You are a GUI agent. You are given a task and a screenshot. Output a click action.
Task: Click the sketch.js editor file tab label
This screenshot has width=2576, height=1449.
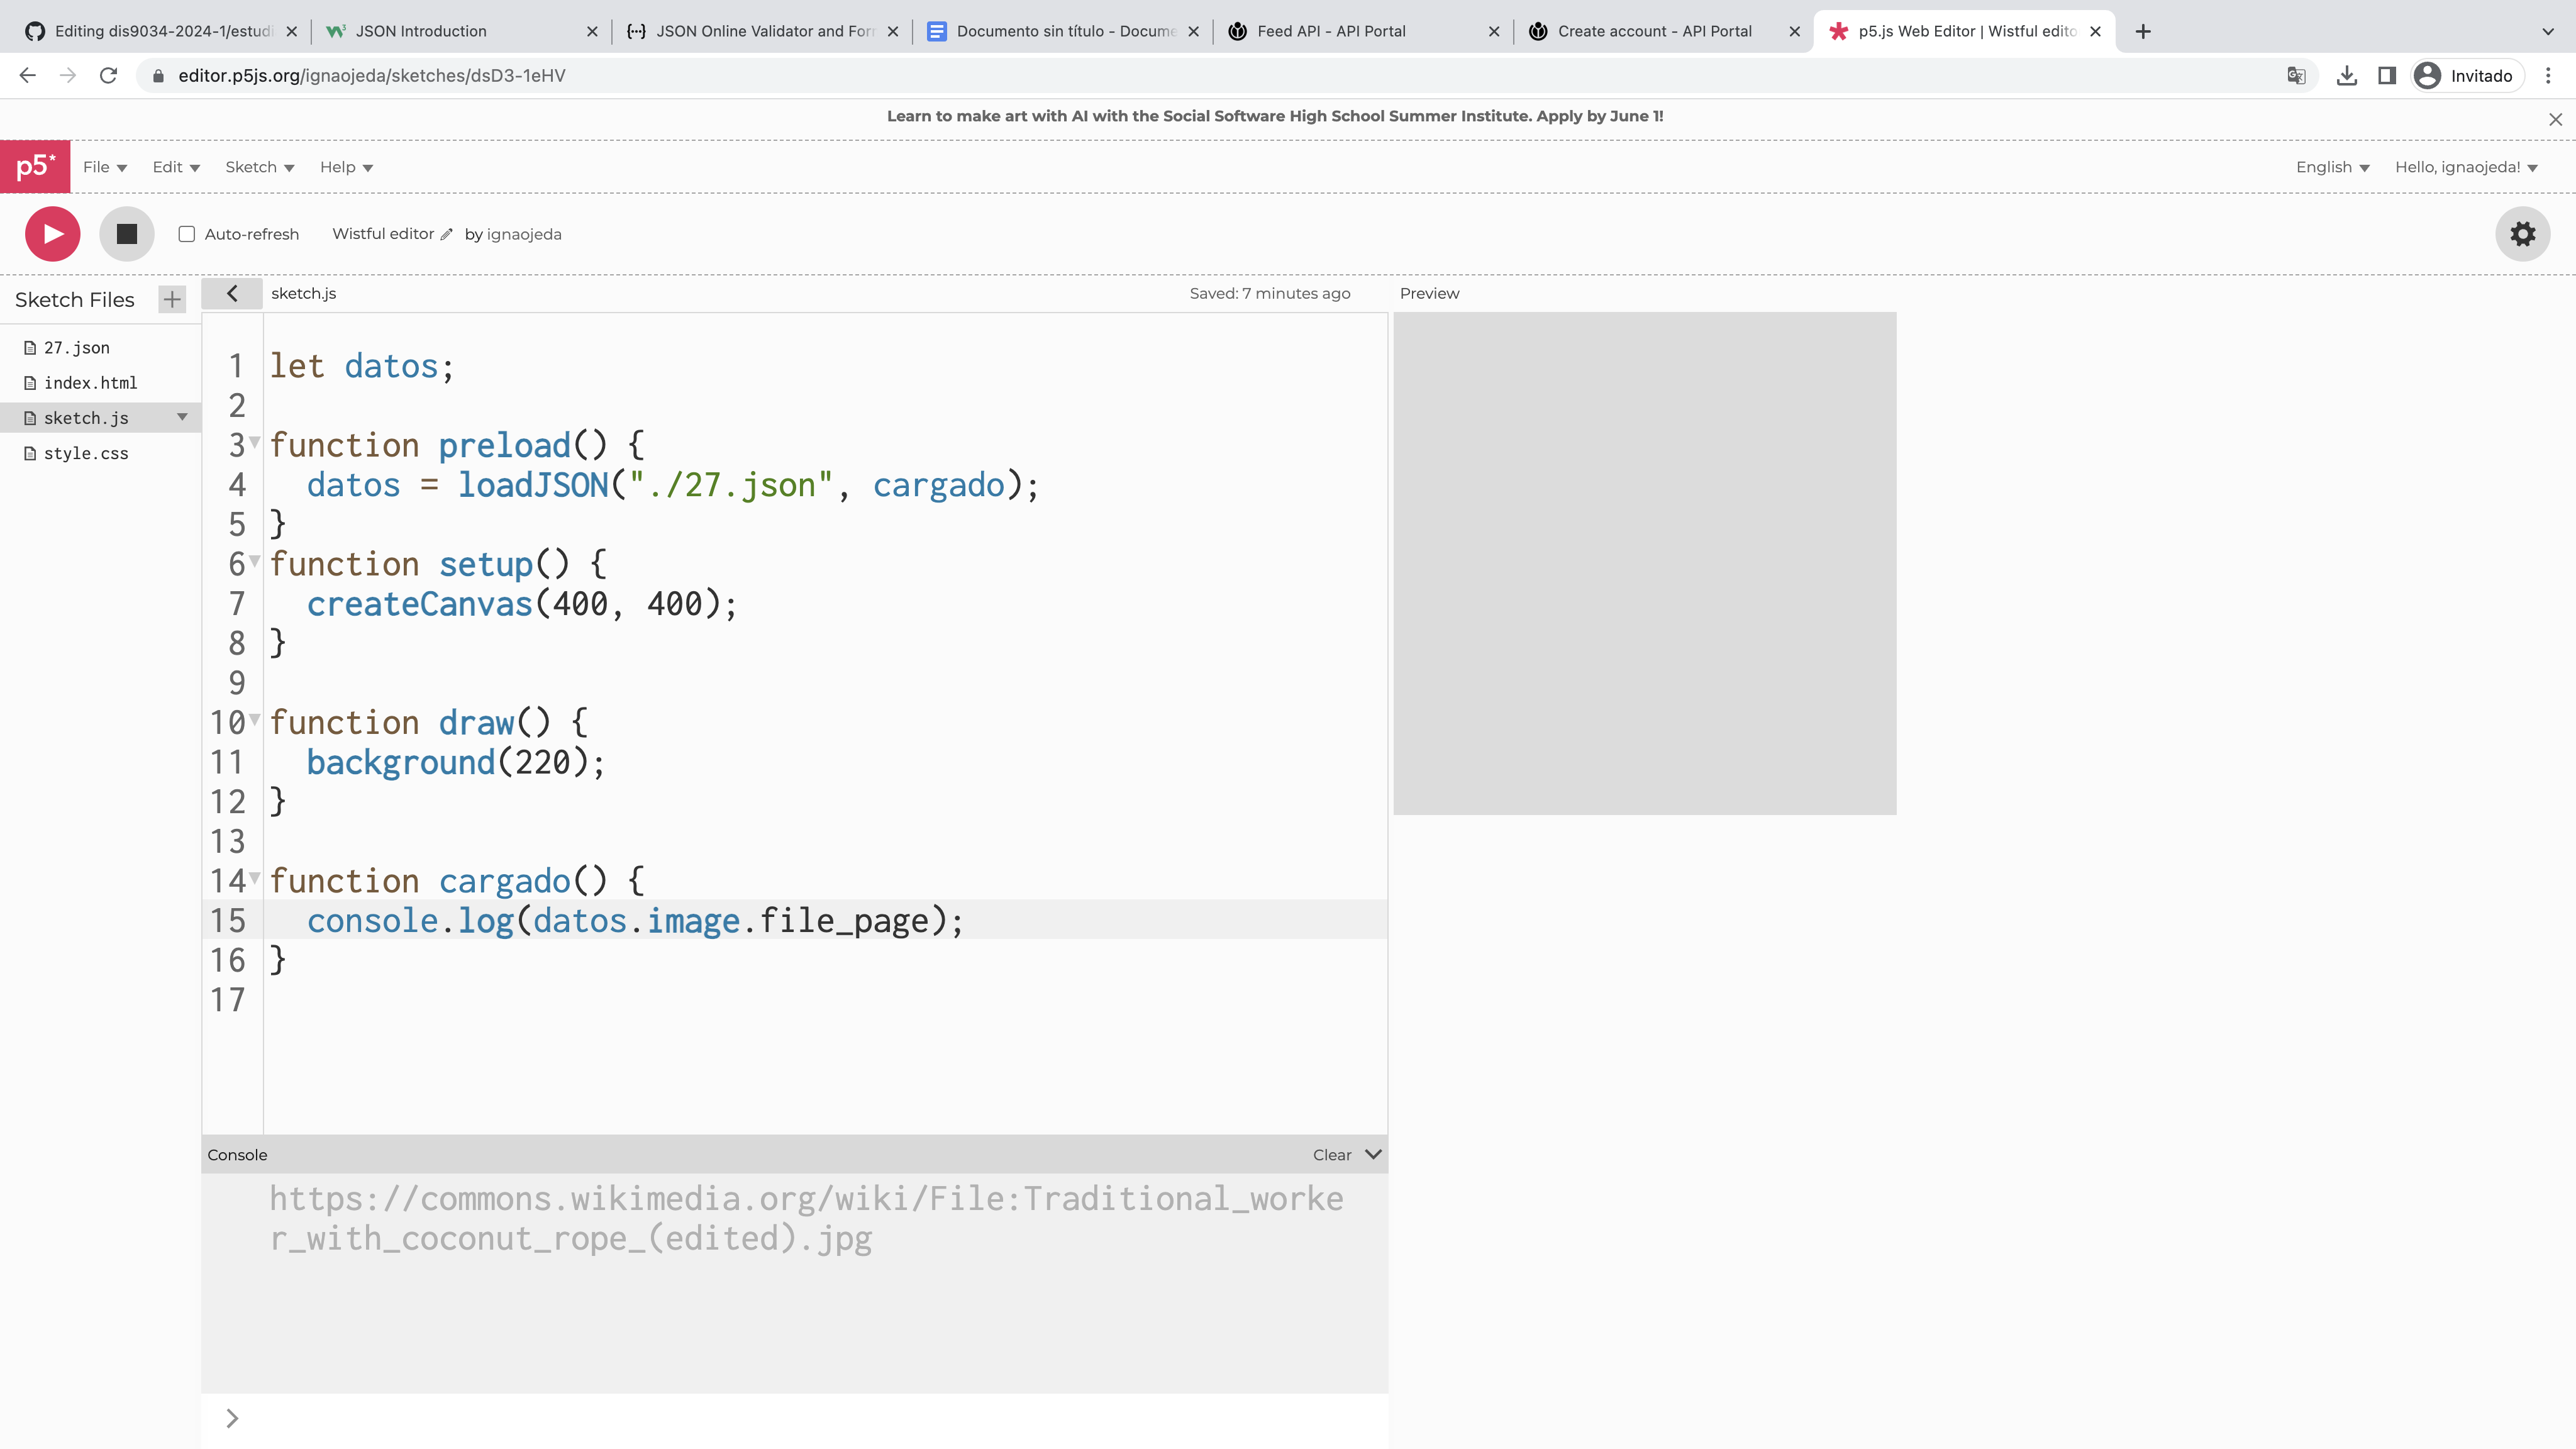(304, 293)
